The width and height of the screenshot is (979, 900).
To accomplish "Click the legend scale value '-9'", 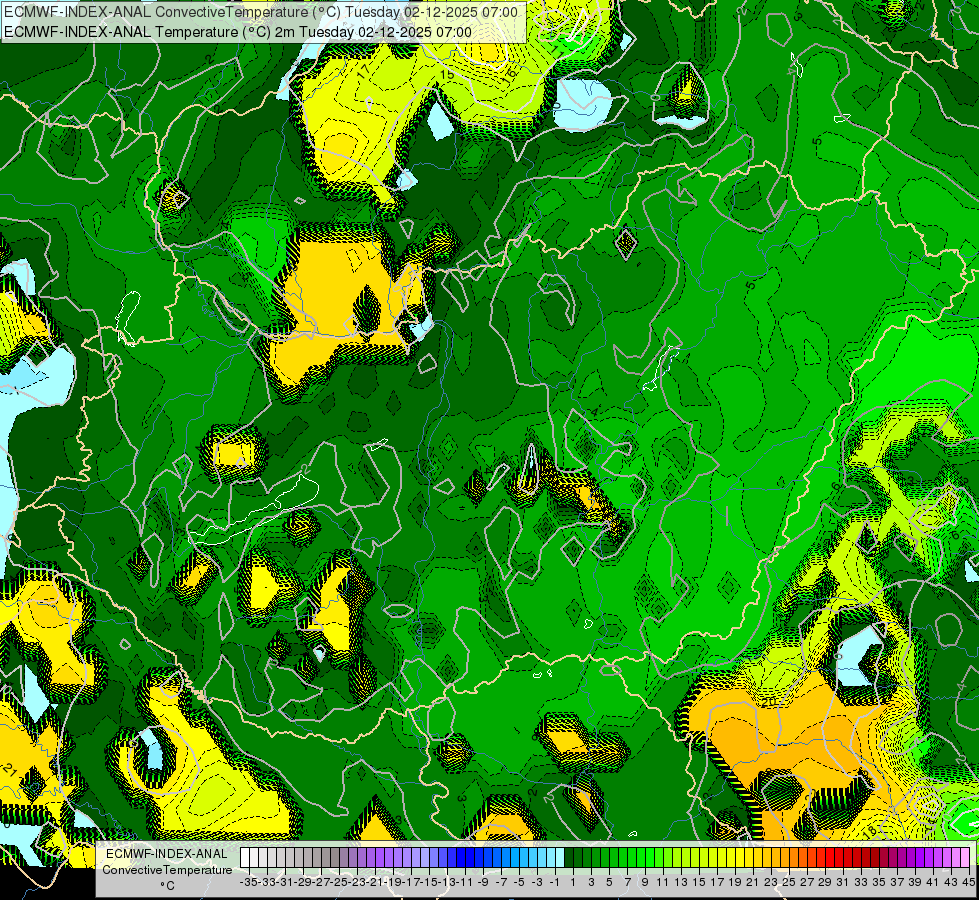I will click(483, 883).
